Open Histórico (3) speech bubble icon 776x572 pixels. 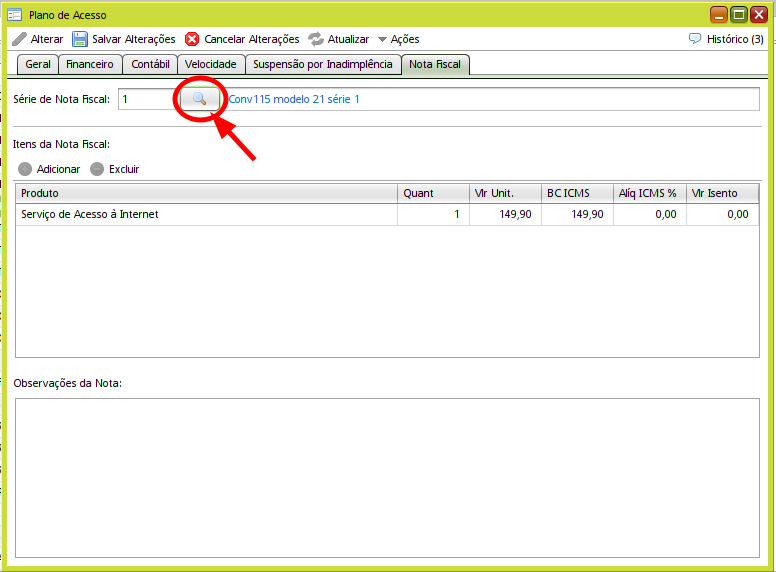click(x=695, y=39)
